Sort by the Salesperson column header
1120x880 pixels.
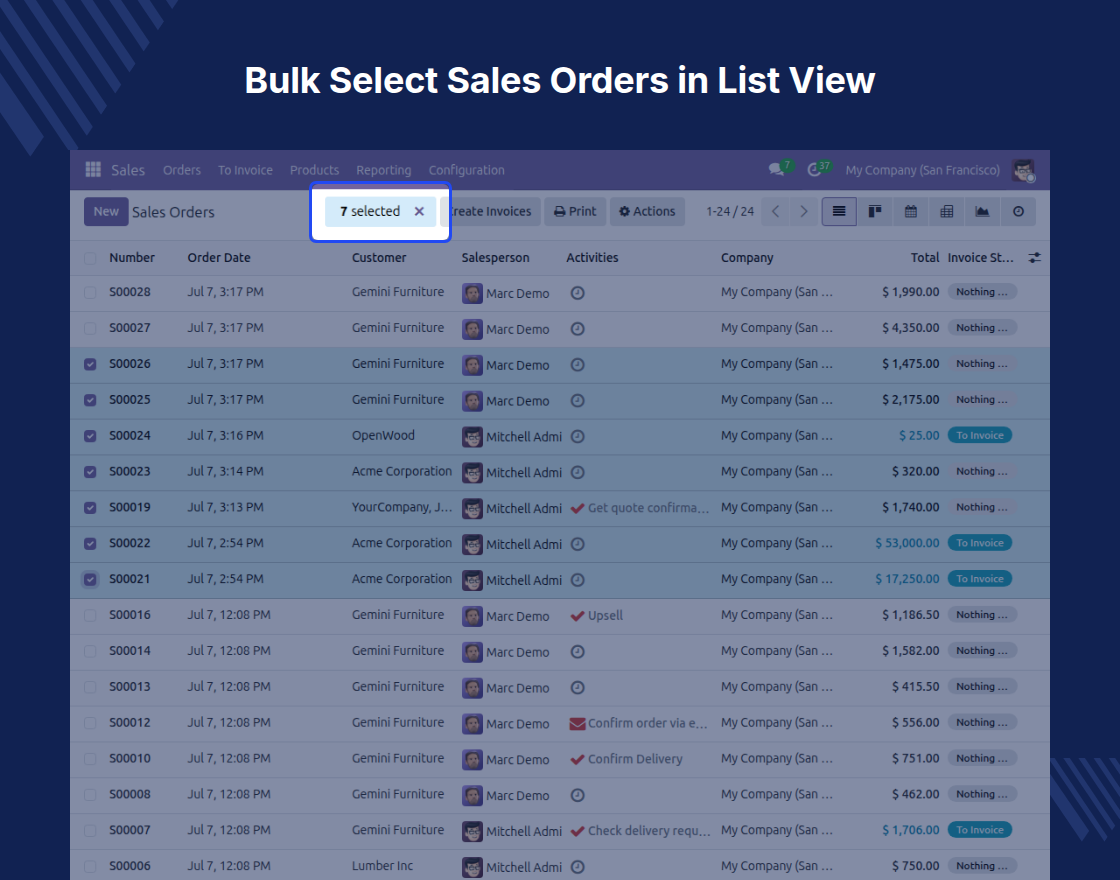[496, 258]
